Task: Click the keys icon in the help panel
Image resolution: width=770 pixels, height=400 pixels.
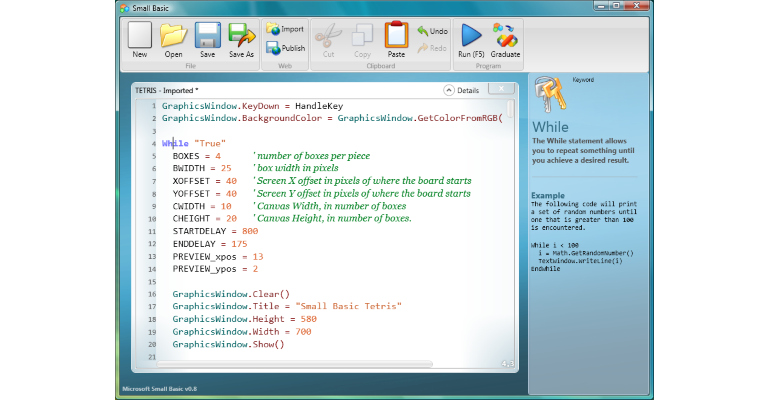Action: click(x=550, y=94)
